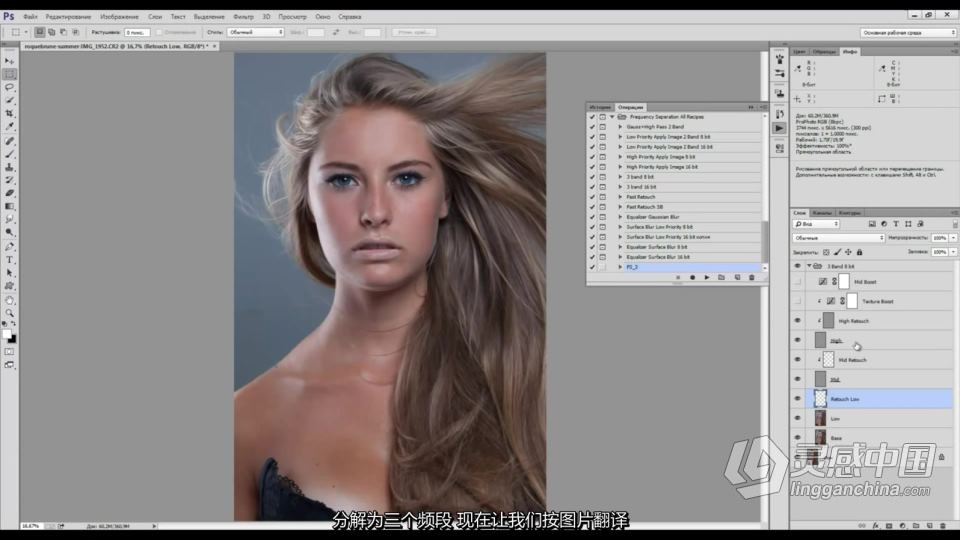The width and height of the screenshot is (960, 540).
Task: Show the Texture Boost layer
Action: pyautogui.click(x=797, y=301)
